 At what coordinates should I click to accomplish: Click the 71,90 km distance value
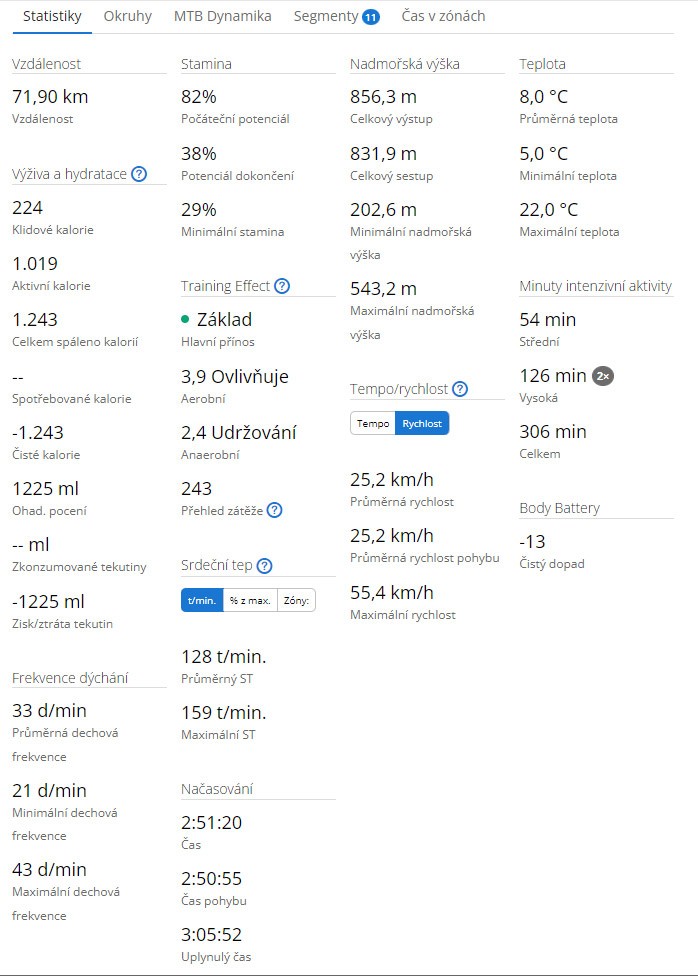click(x=49, y=96)
